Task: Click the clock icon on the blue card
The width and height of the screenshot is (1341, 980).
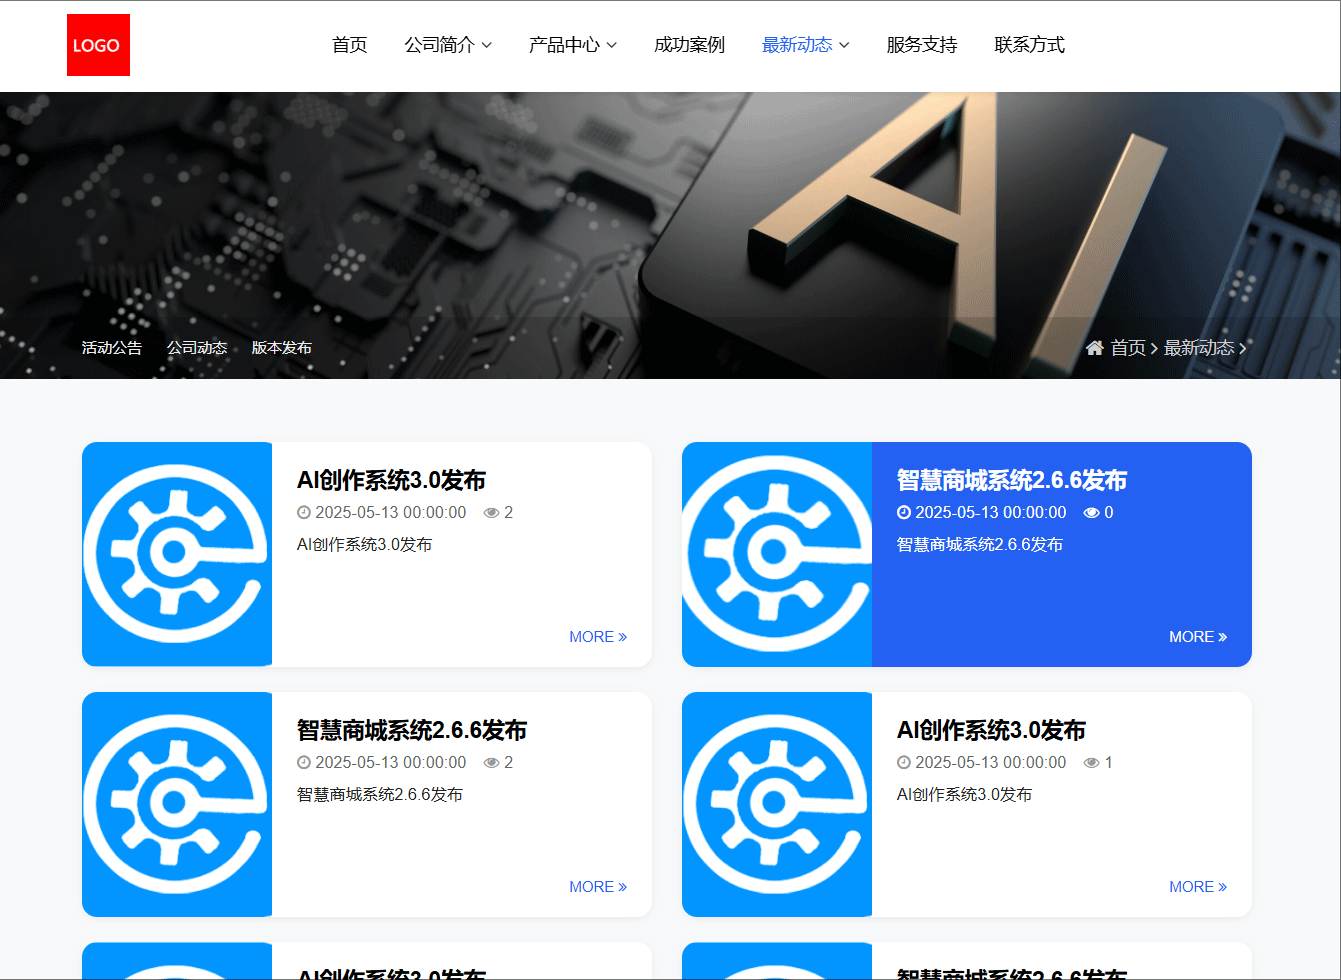Action: [x=904, y=512]
